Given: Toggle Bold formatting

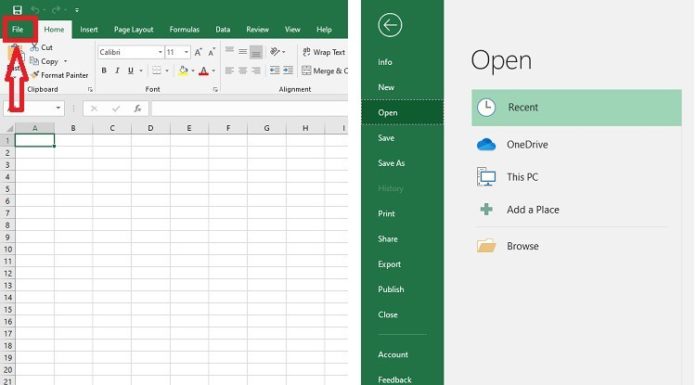Looking at the screenshot, I should pos(104,71).
